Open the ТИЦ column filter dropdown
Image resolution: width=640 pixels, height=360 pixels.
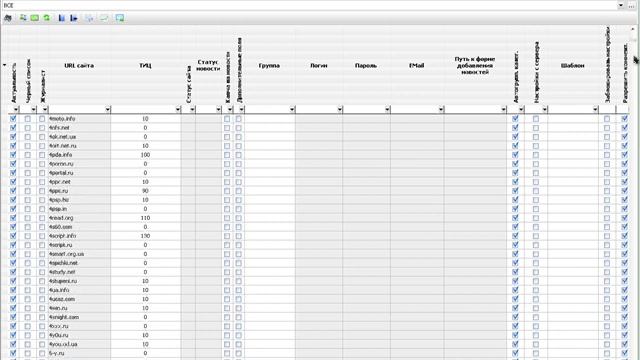(178, 109)
